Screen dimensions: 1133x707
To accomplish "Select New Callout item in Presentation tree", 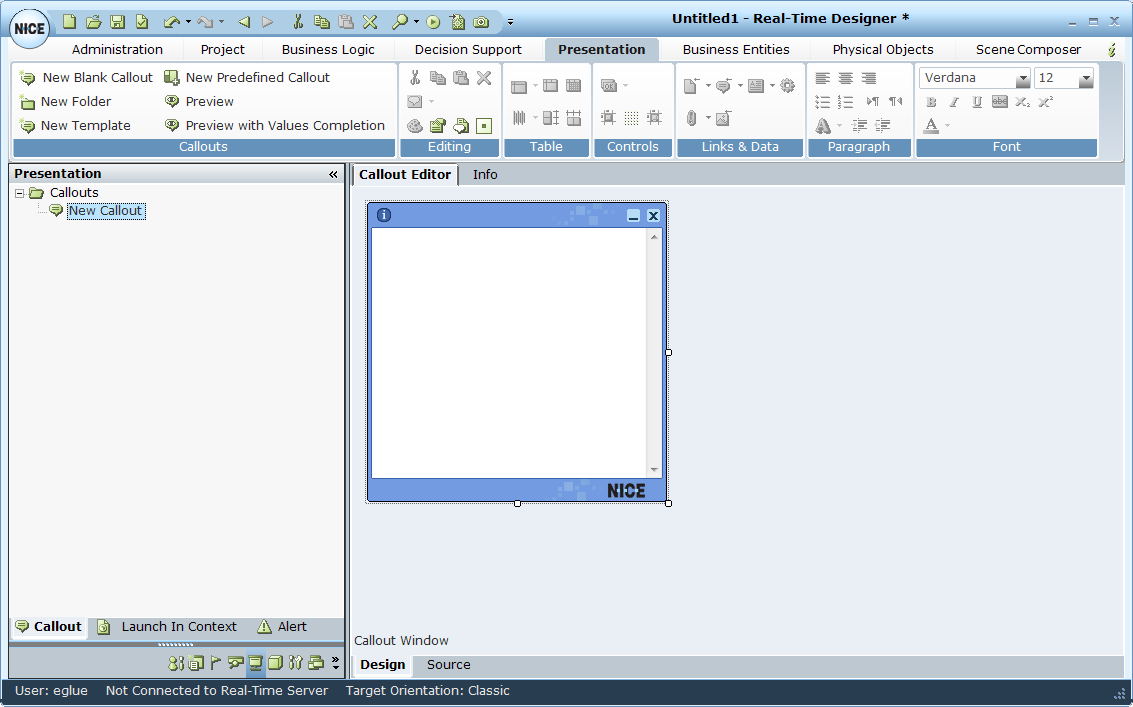I will (x=105, y=211).
